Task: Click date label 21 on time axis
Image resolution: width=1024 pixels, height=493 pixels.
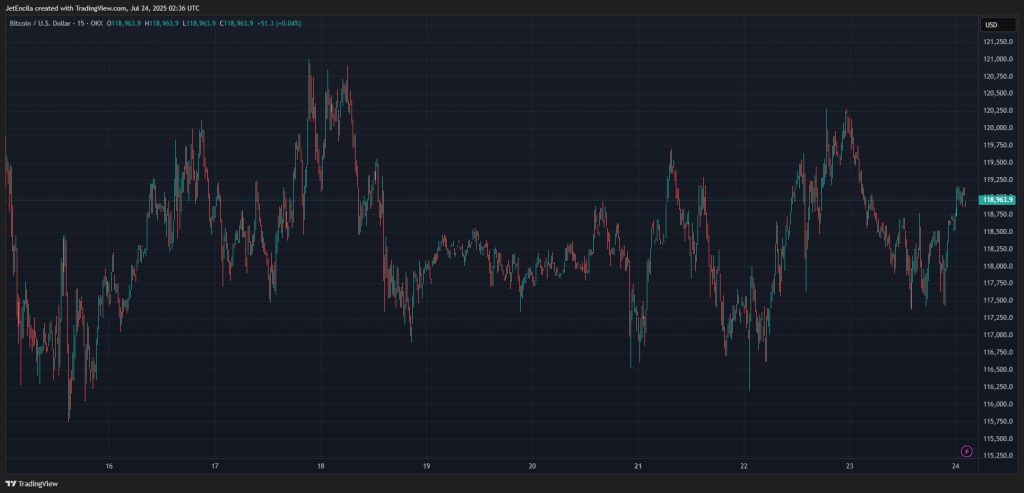Action: pos(638,466)
